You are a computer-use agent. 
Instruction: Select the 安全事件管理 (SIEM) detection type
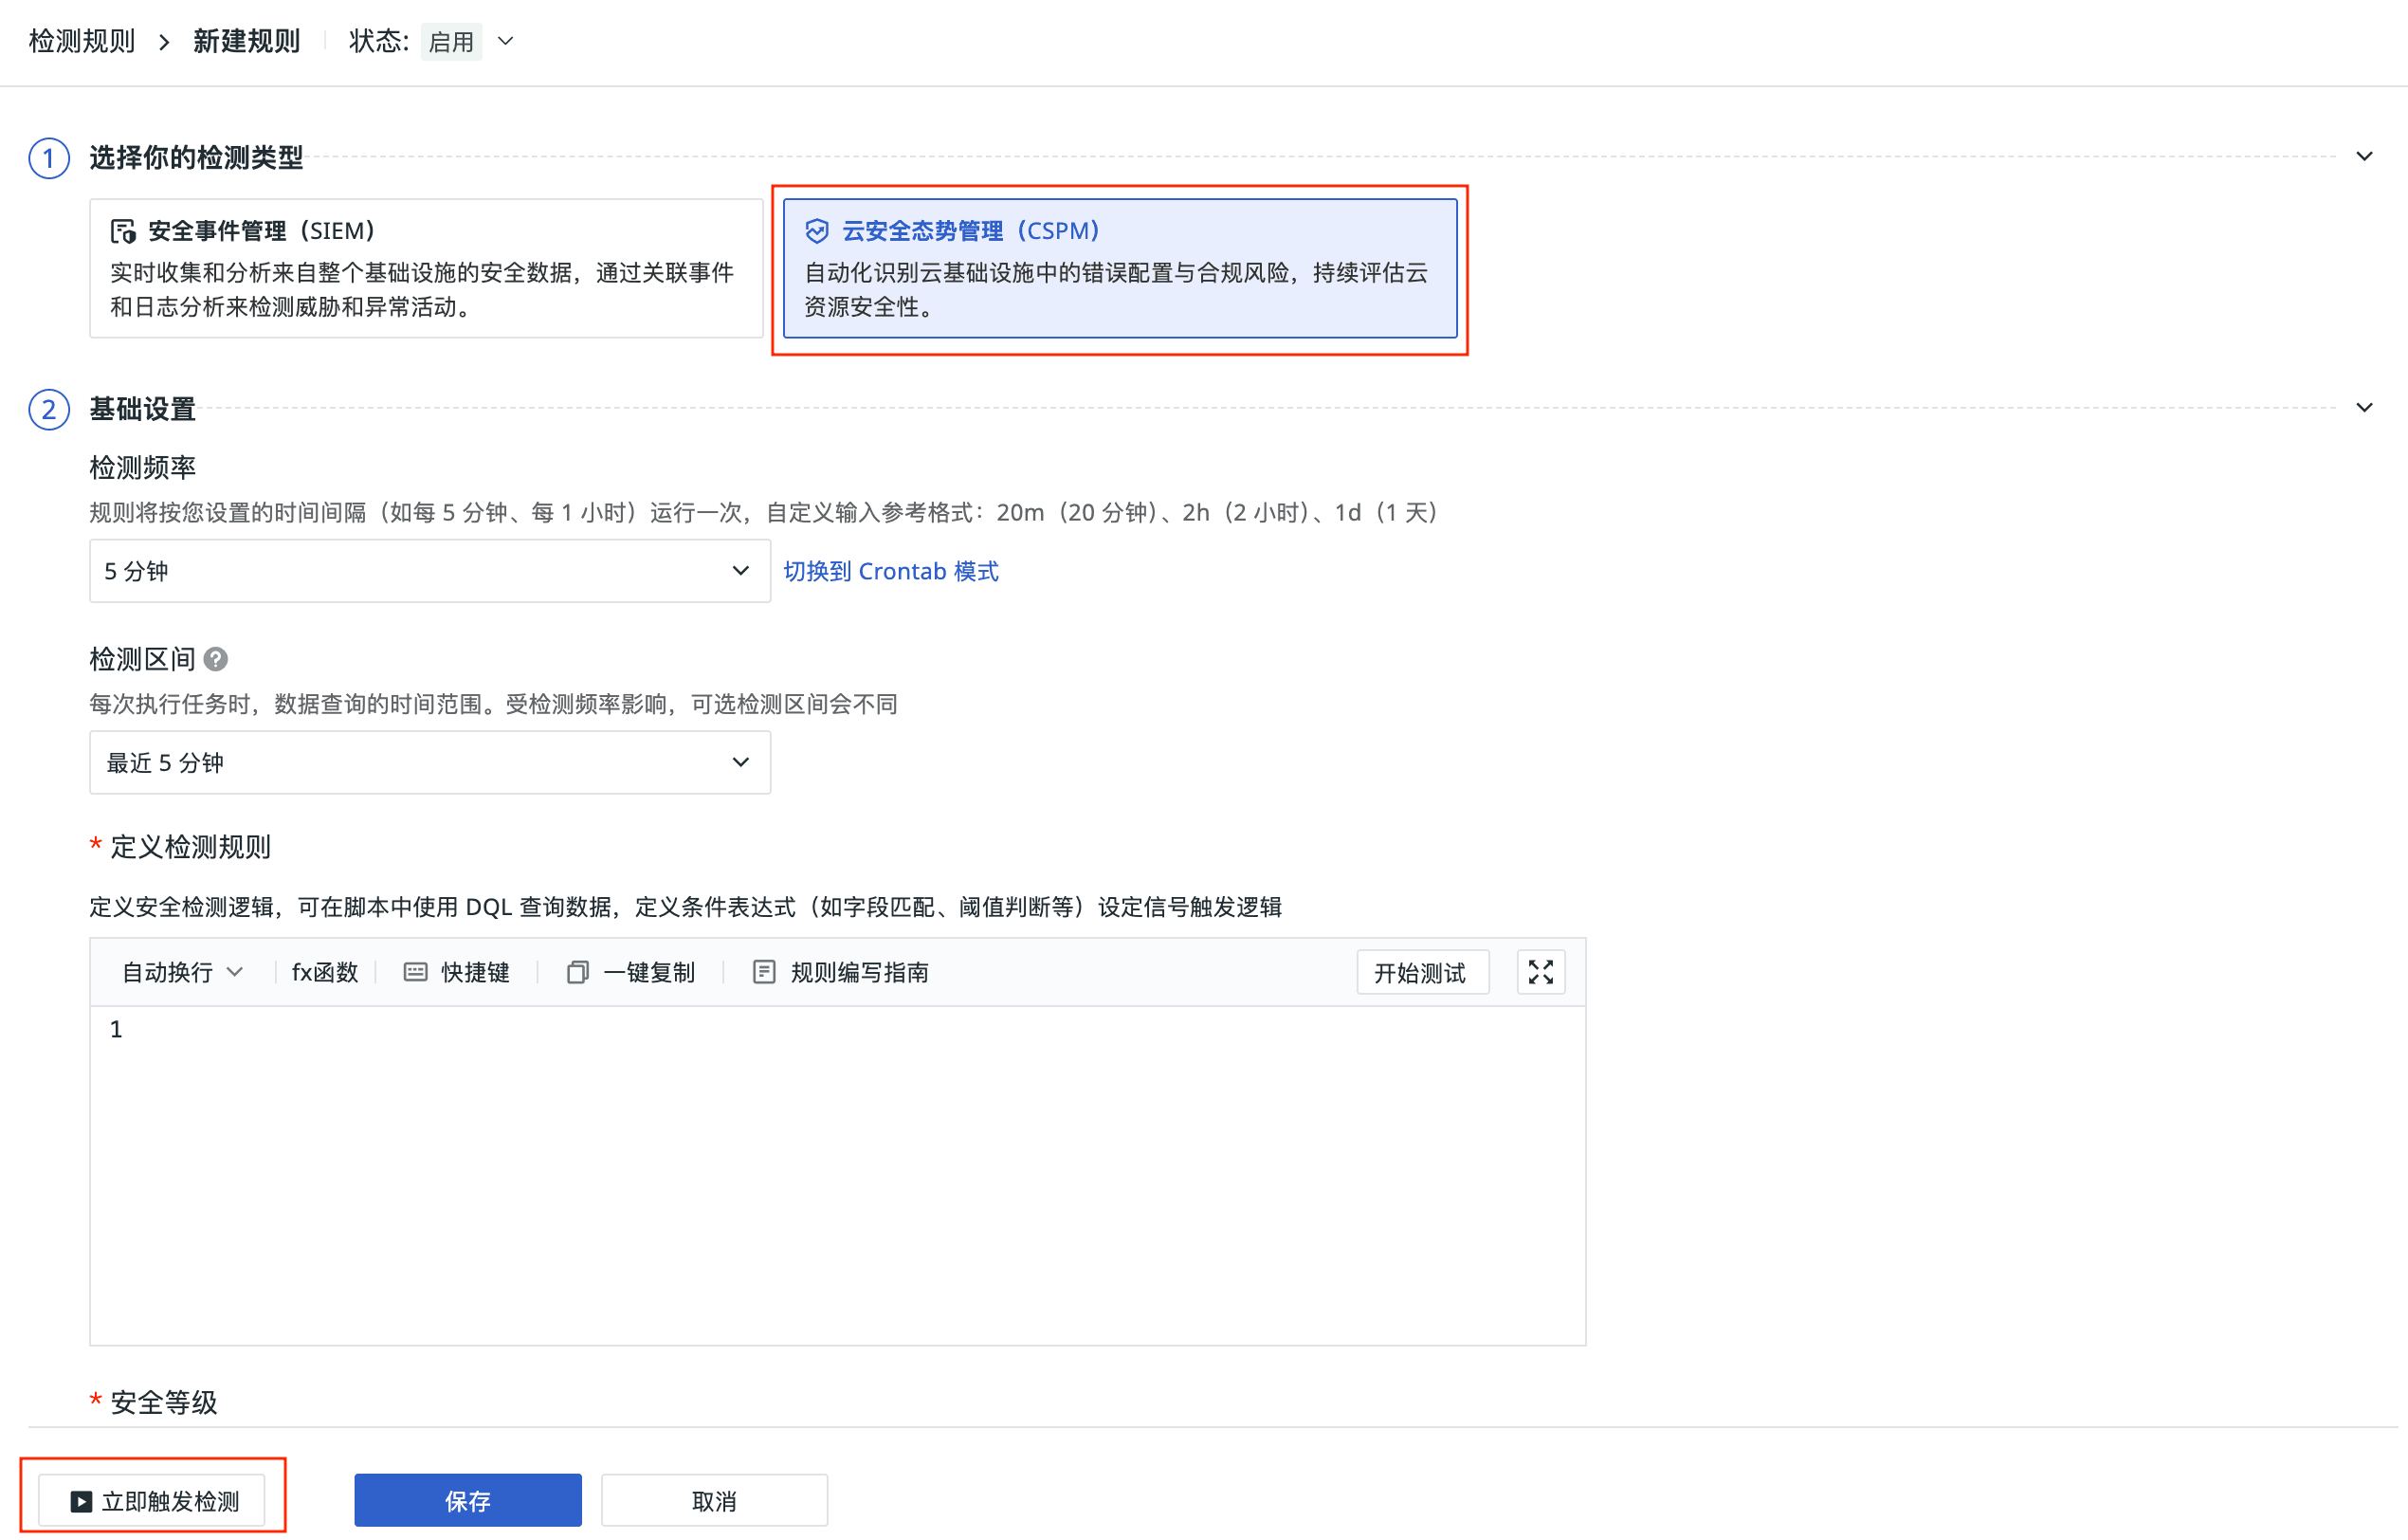click(426, 268)
